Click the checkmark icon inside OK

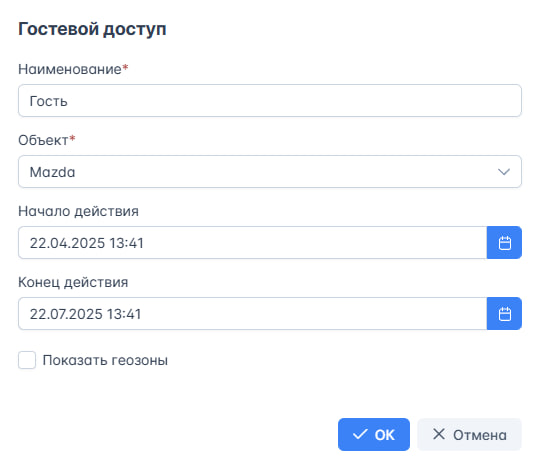(360, 435)
